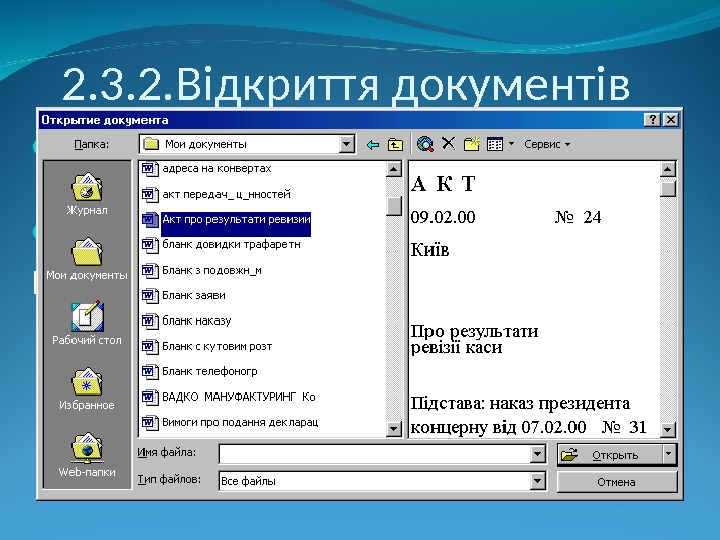Open the Открыть button dropdown arrow

[x=669, y=455]
